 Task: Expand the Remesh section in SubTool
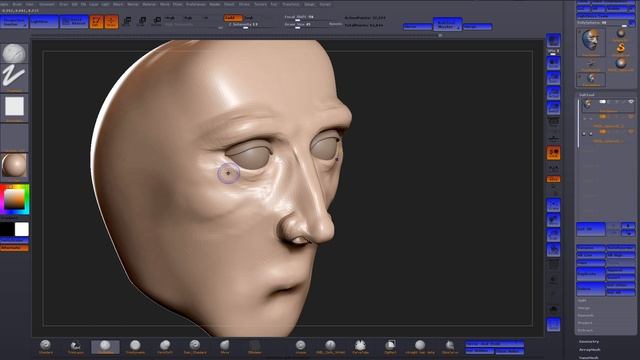coord(585,315)
